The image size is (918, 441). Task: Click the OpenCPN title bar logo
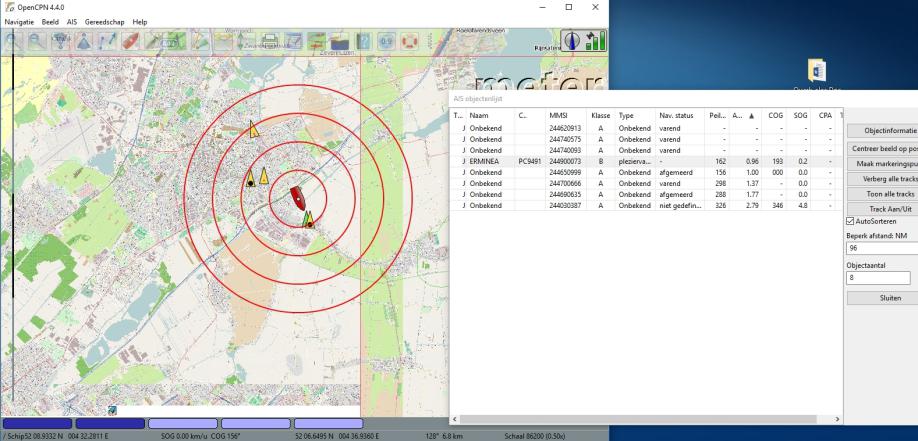(9, 7)
